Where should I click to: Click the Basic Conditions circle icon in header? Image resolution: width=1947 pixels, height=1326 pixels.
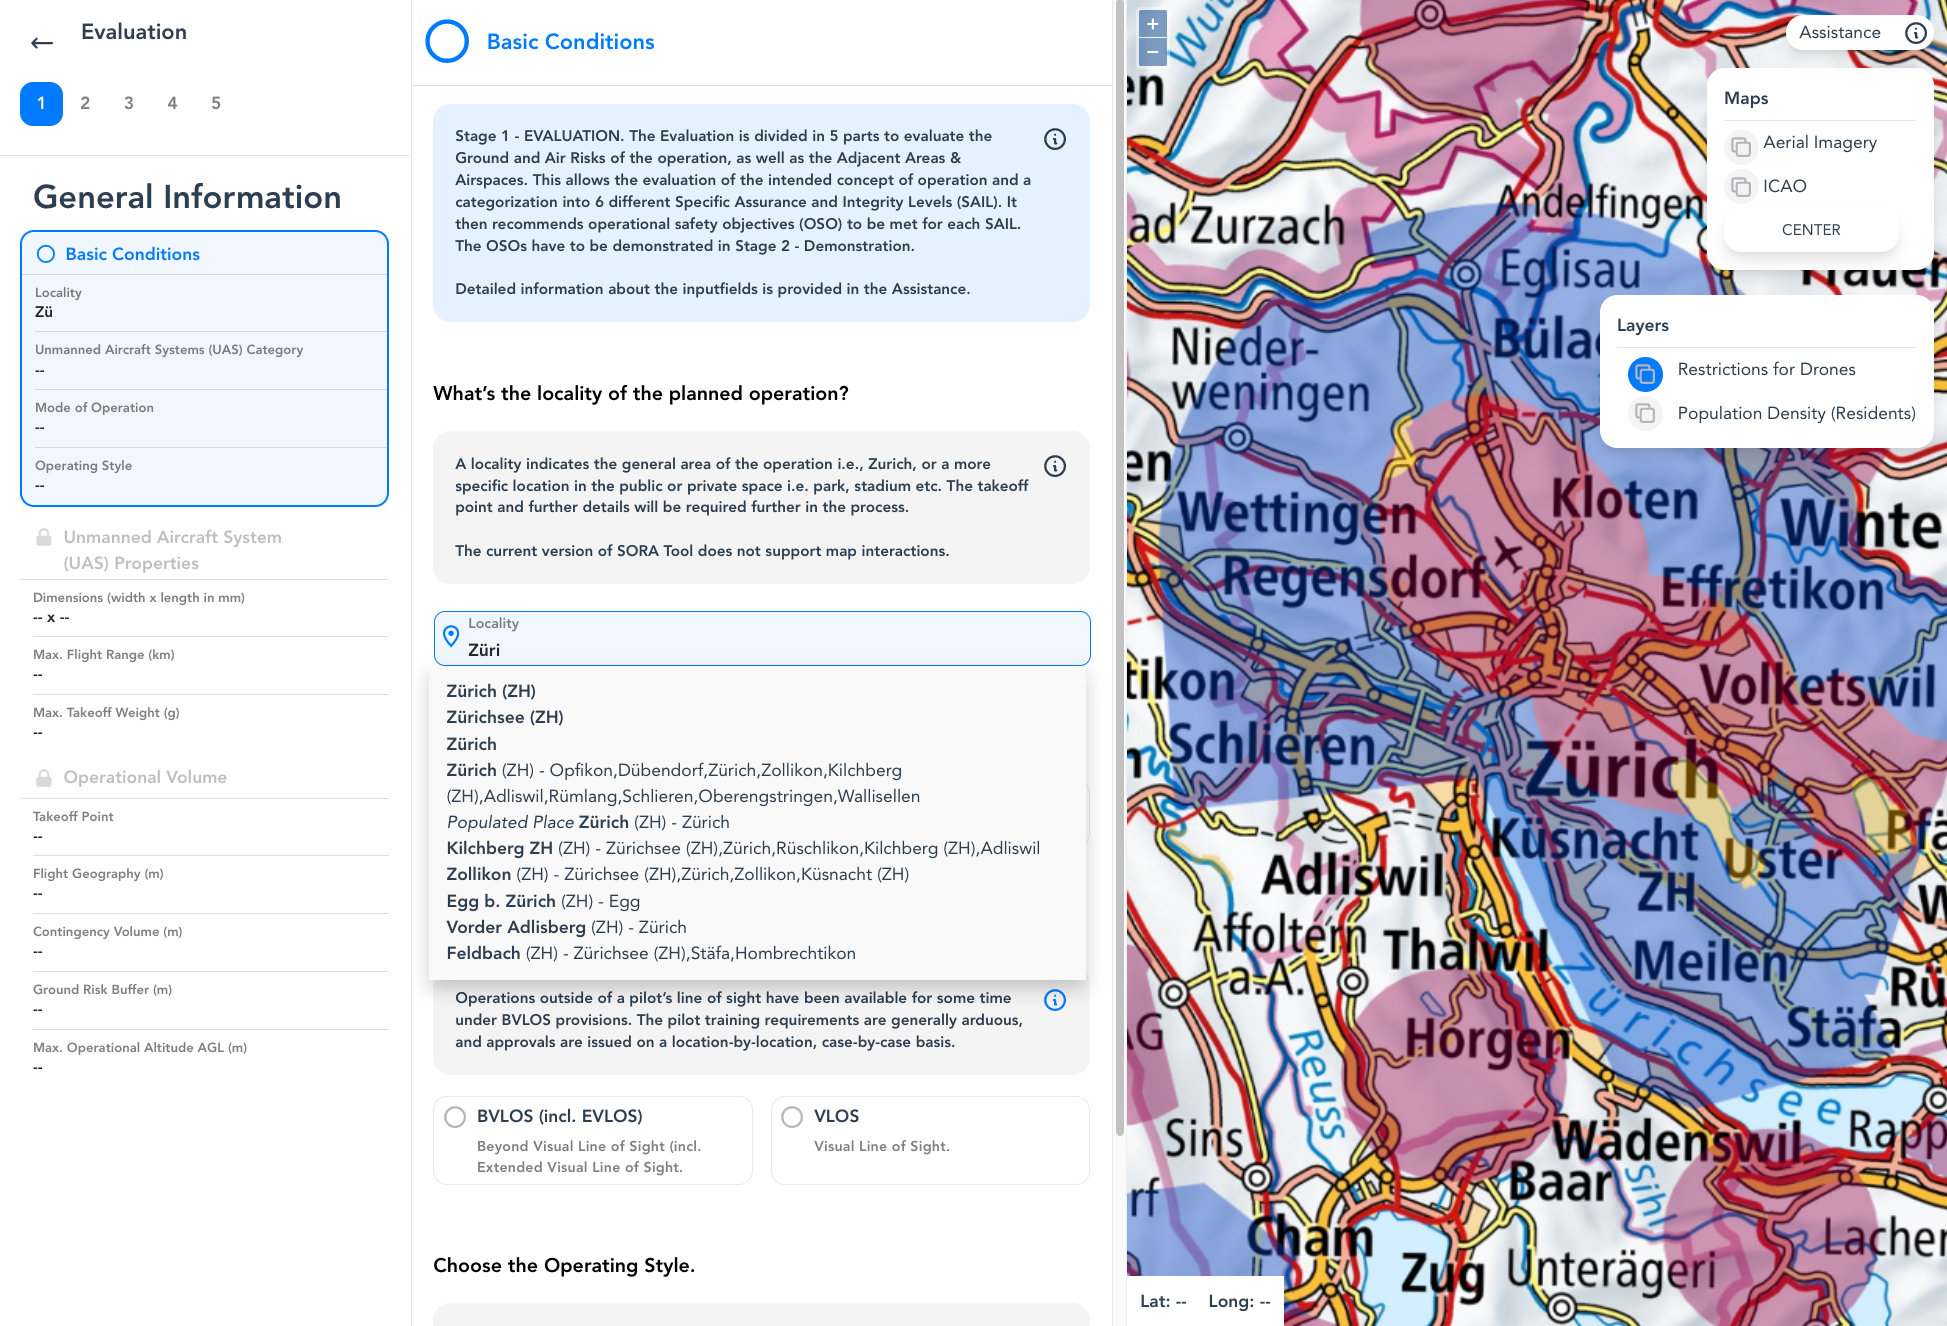pos(447,42)
